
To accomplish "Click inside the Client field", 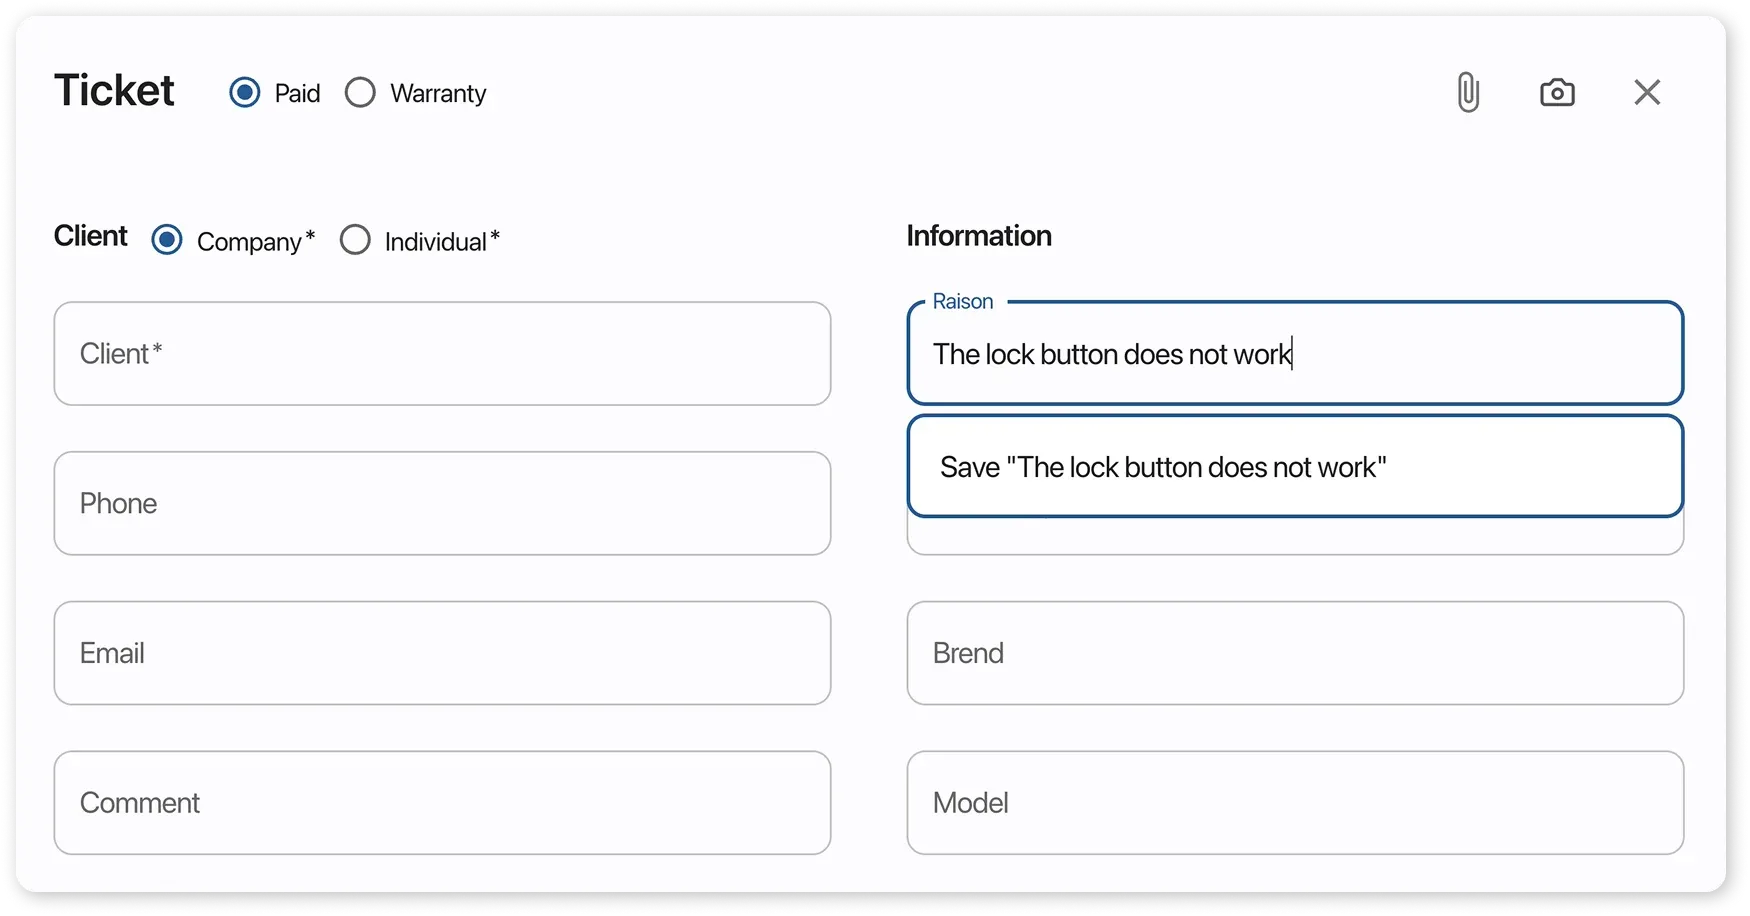I will pos(443,354).
